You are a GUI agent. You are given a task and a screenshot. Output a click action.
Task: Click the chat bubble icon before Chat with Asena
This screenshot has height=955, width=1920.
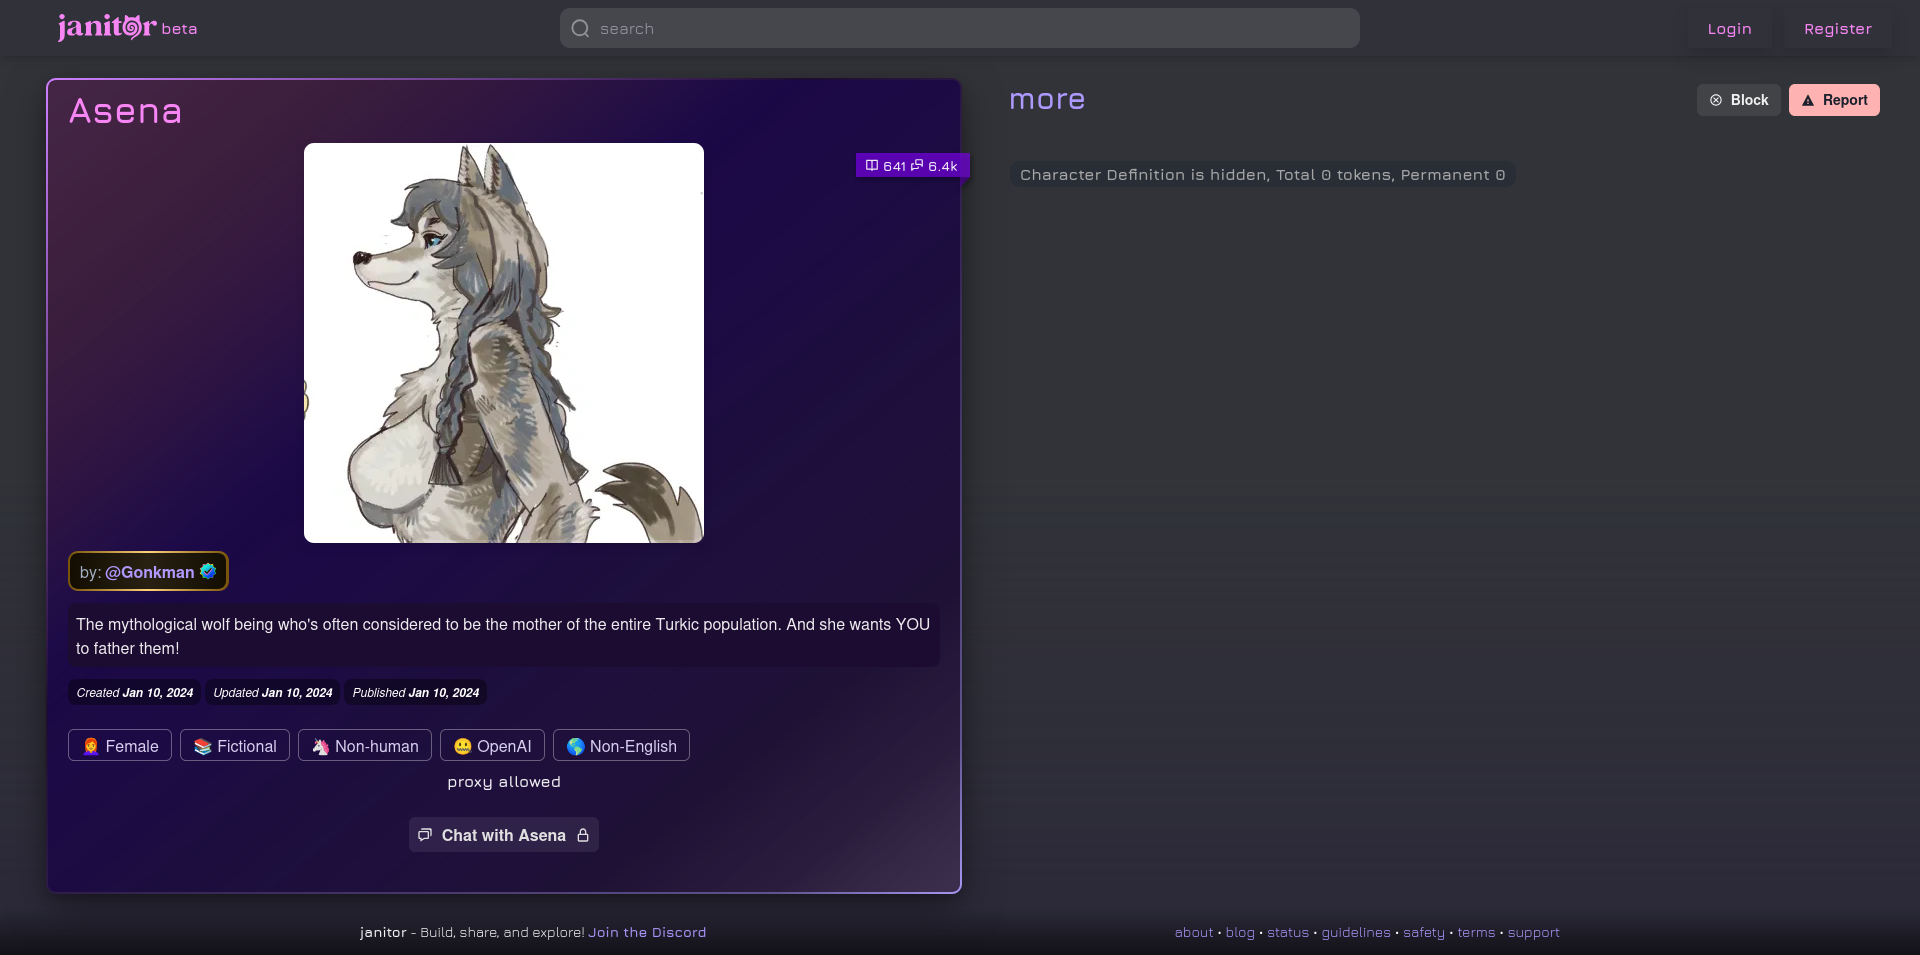tap(425, 835)
